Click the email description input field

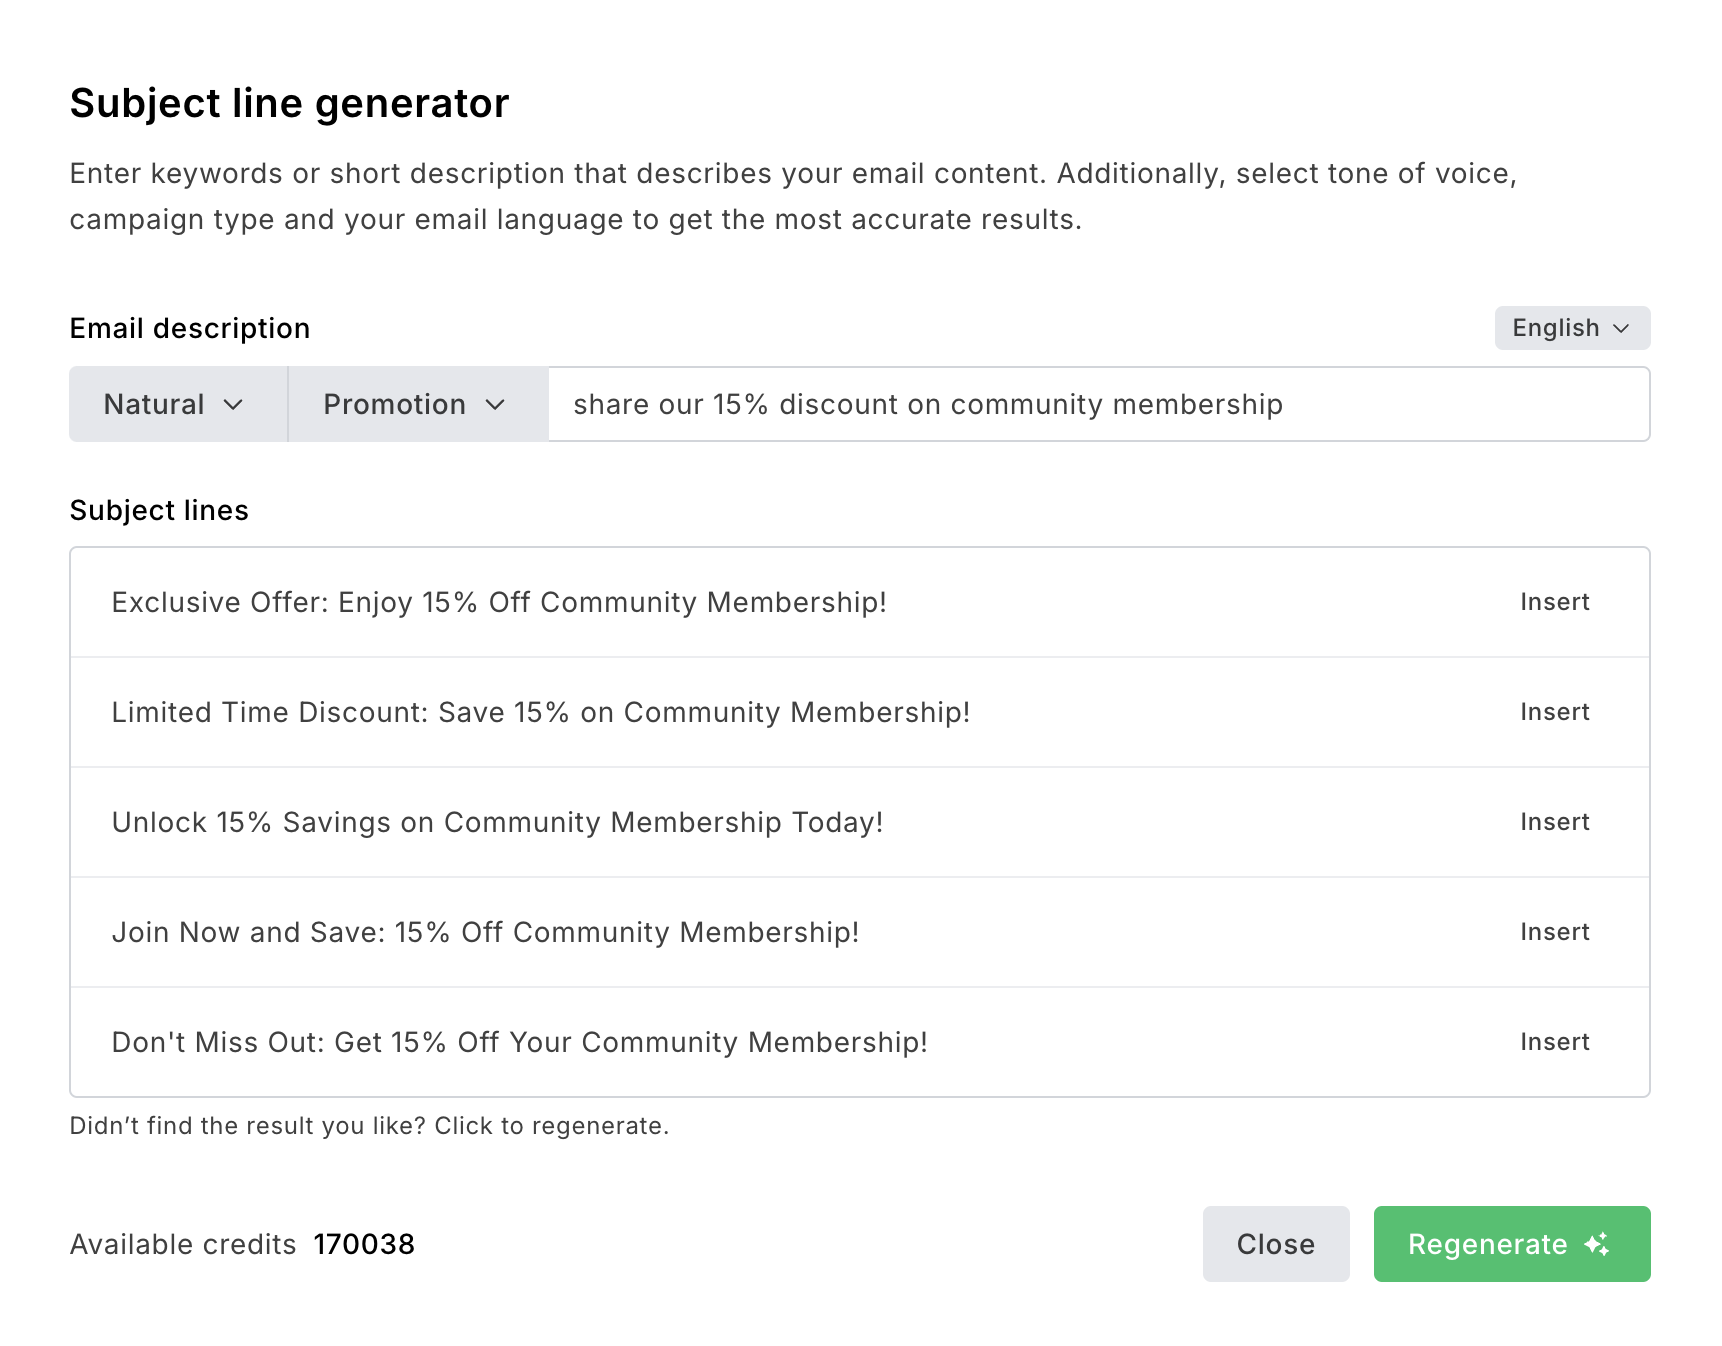coord(1098,404)
